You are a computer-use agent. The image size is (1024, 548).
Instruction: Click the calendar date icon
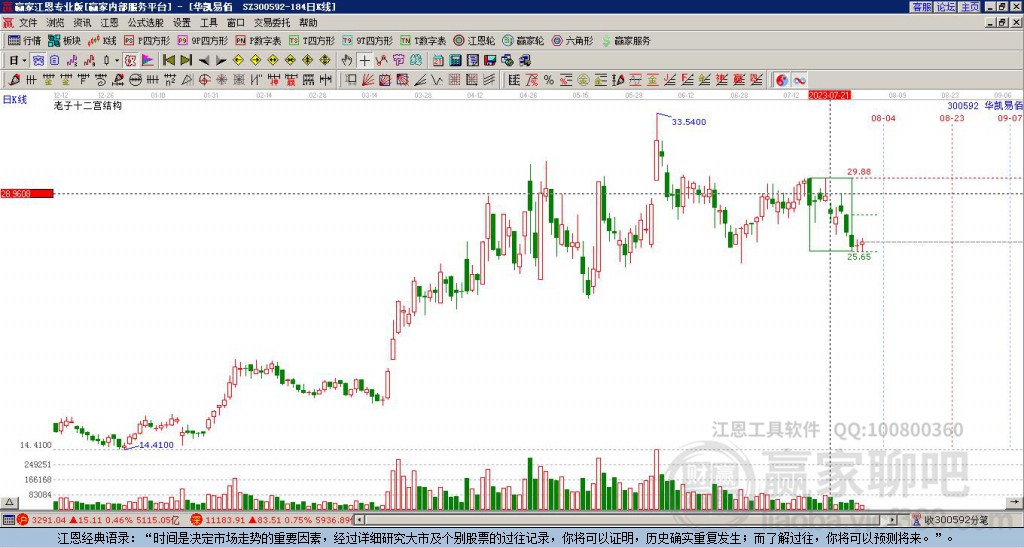point(438,60)
